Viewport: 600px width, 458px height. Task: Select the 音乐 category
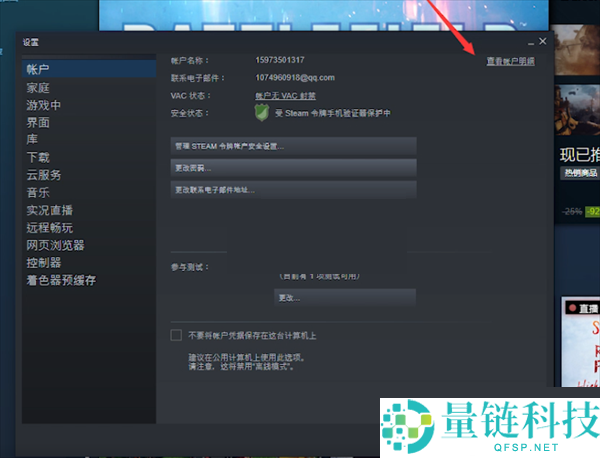pyautogui.click(x=38, y=193)
